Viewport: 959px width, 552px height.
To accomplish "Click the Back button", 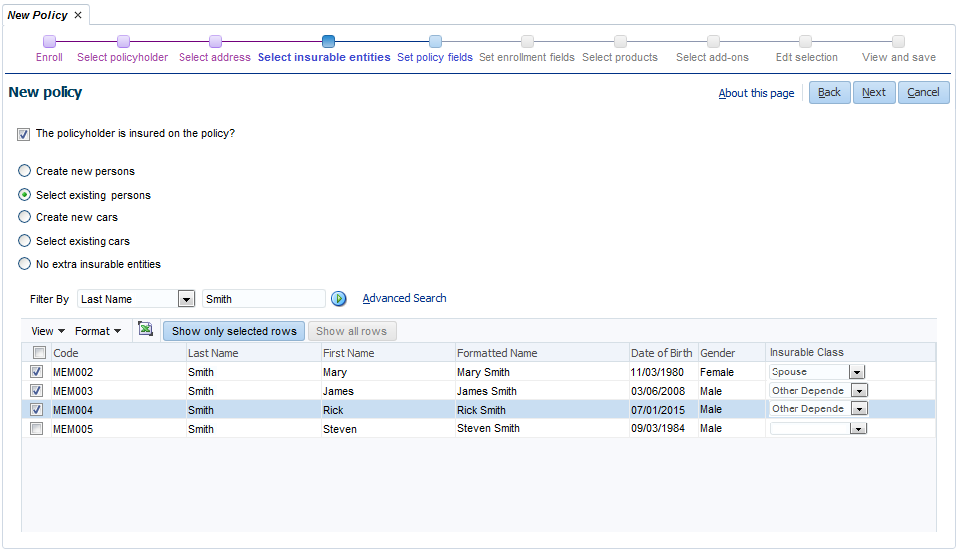I will [829, 92].
